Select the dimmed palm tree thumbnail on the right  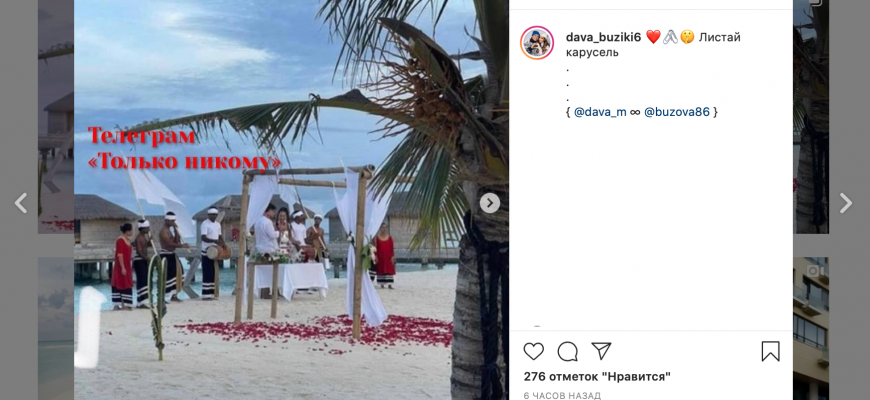tap(811, 117)
